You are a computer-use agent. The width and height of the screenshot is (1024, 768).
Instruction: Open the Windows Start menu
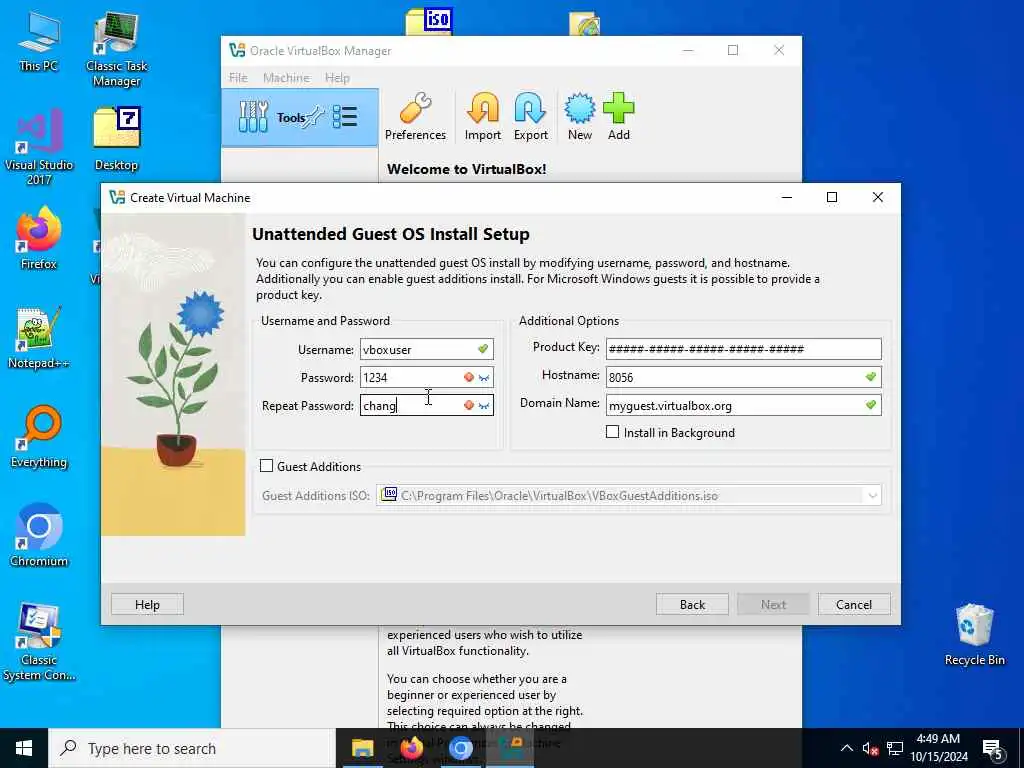[24, 748]
